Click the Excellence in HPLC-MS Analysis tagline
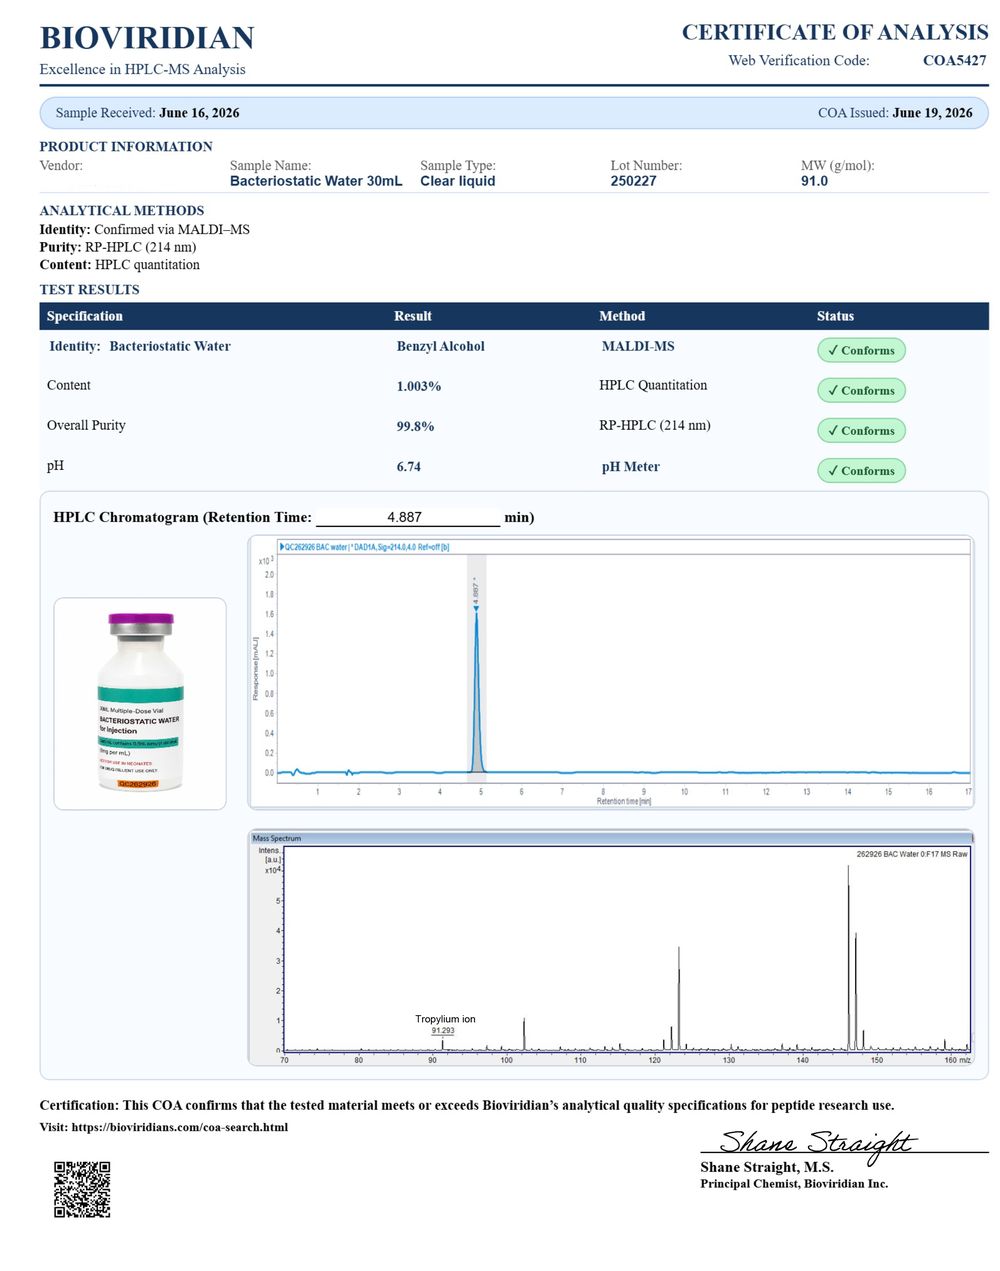This screenshot has width=1000, height=1271. (x=143, y=69)
